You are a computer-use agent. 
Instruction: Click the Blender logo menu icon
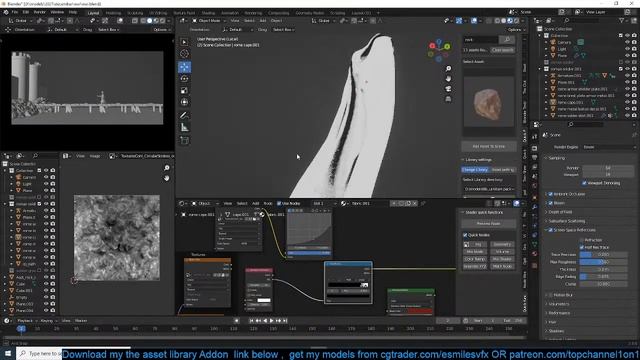point(6,12)
